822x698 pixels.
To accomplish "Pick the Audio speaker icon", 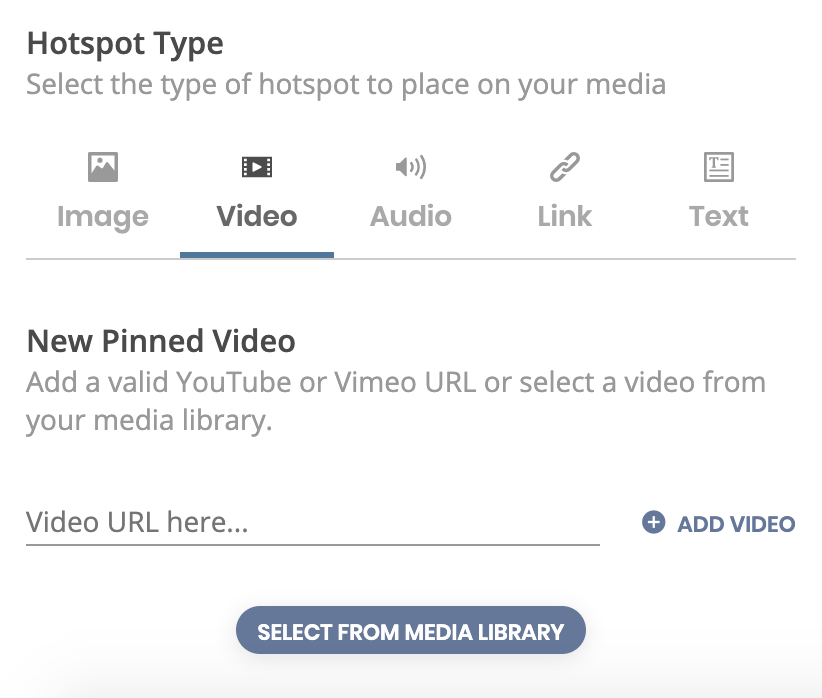I will click(411, 167).
